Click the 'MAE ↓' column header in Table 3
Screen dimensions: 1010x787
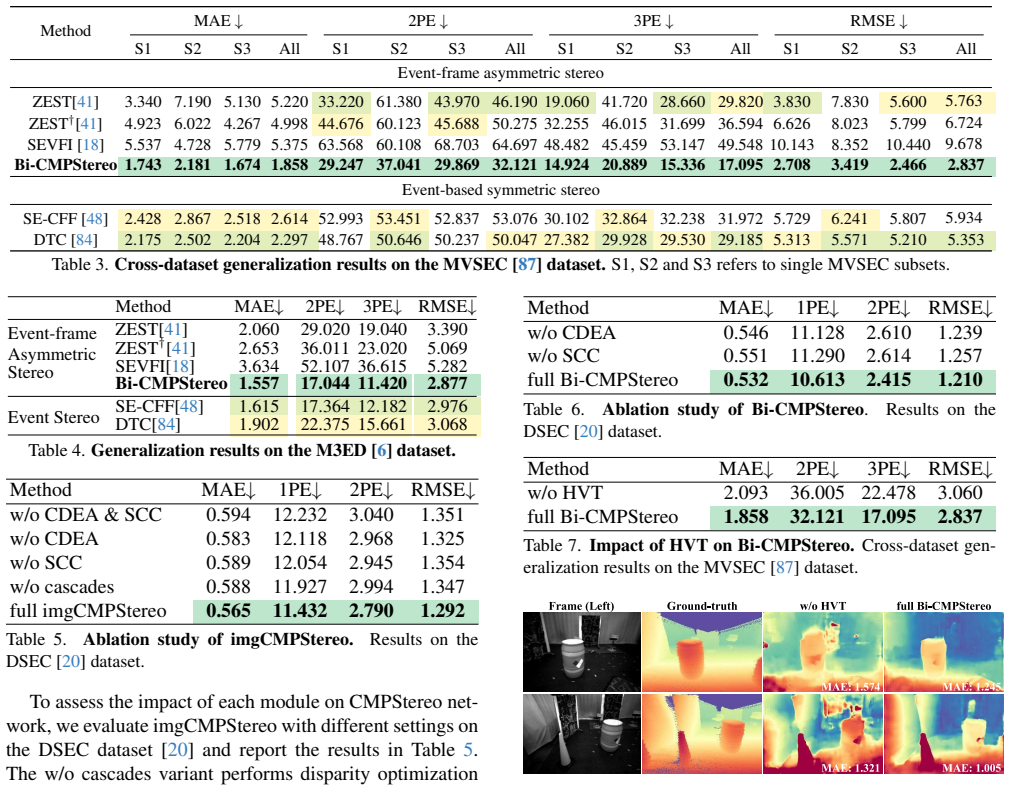point(218,21)
